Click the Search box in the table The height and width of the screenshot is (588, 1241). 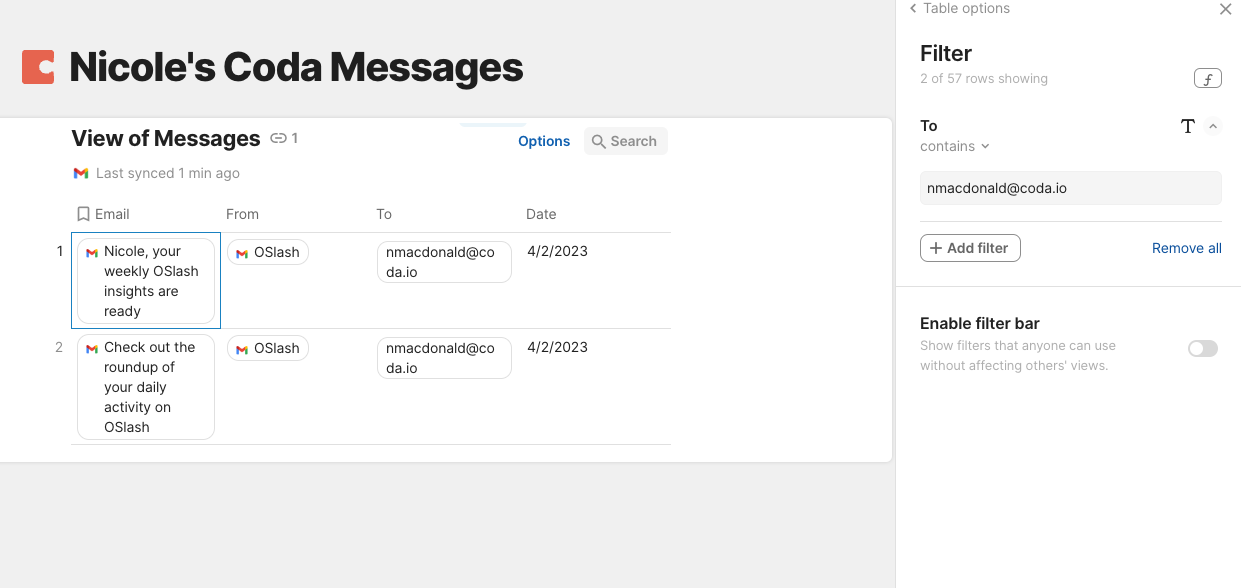click(625, 141)
